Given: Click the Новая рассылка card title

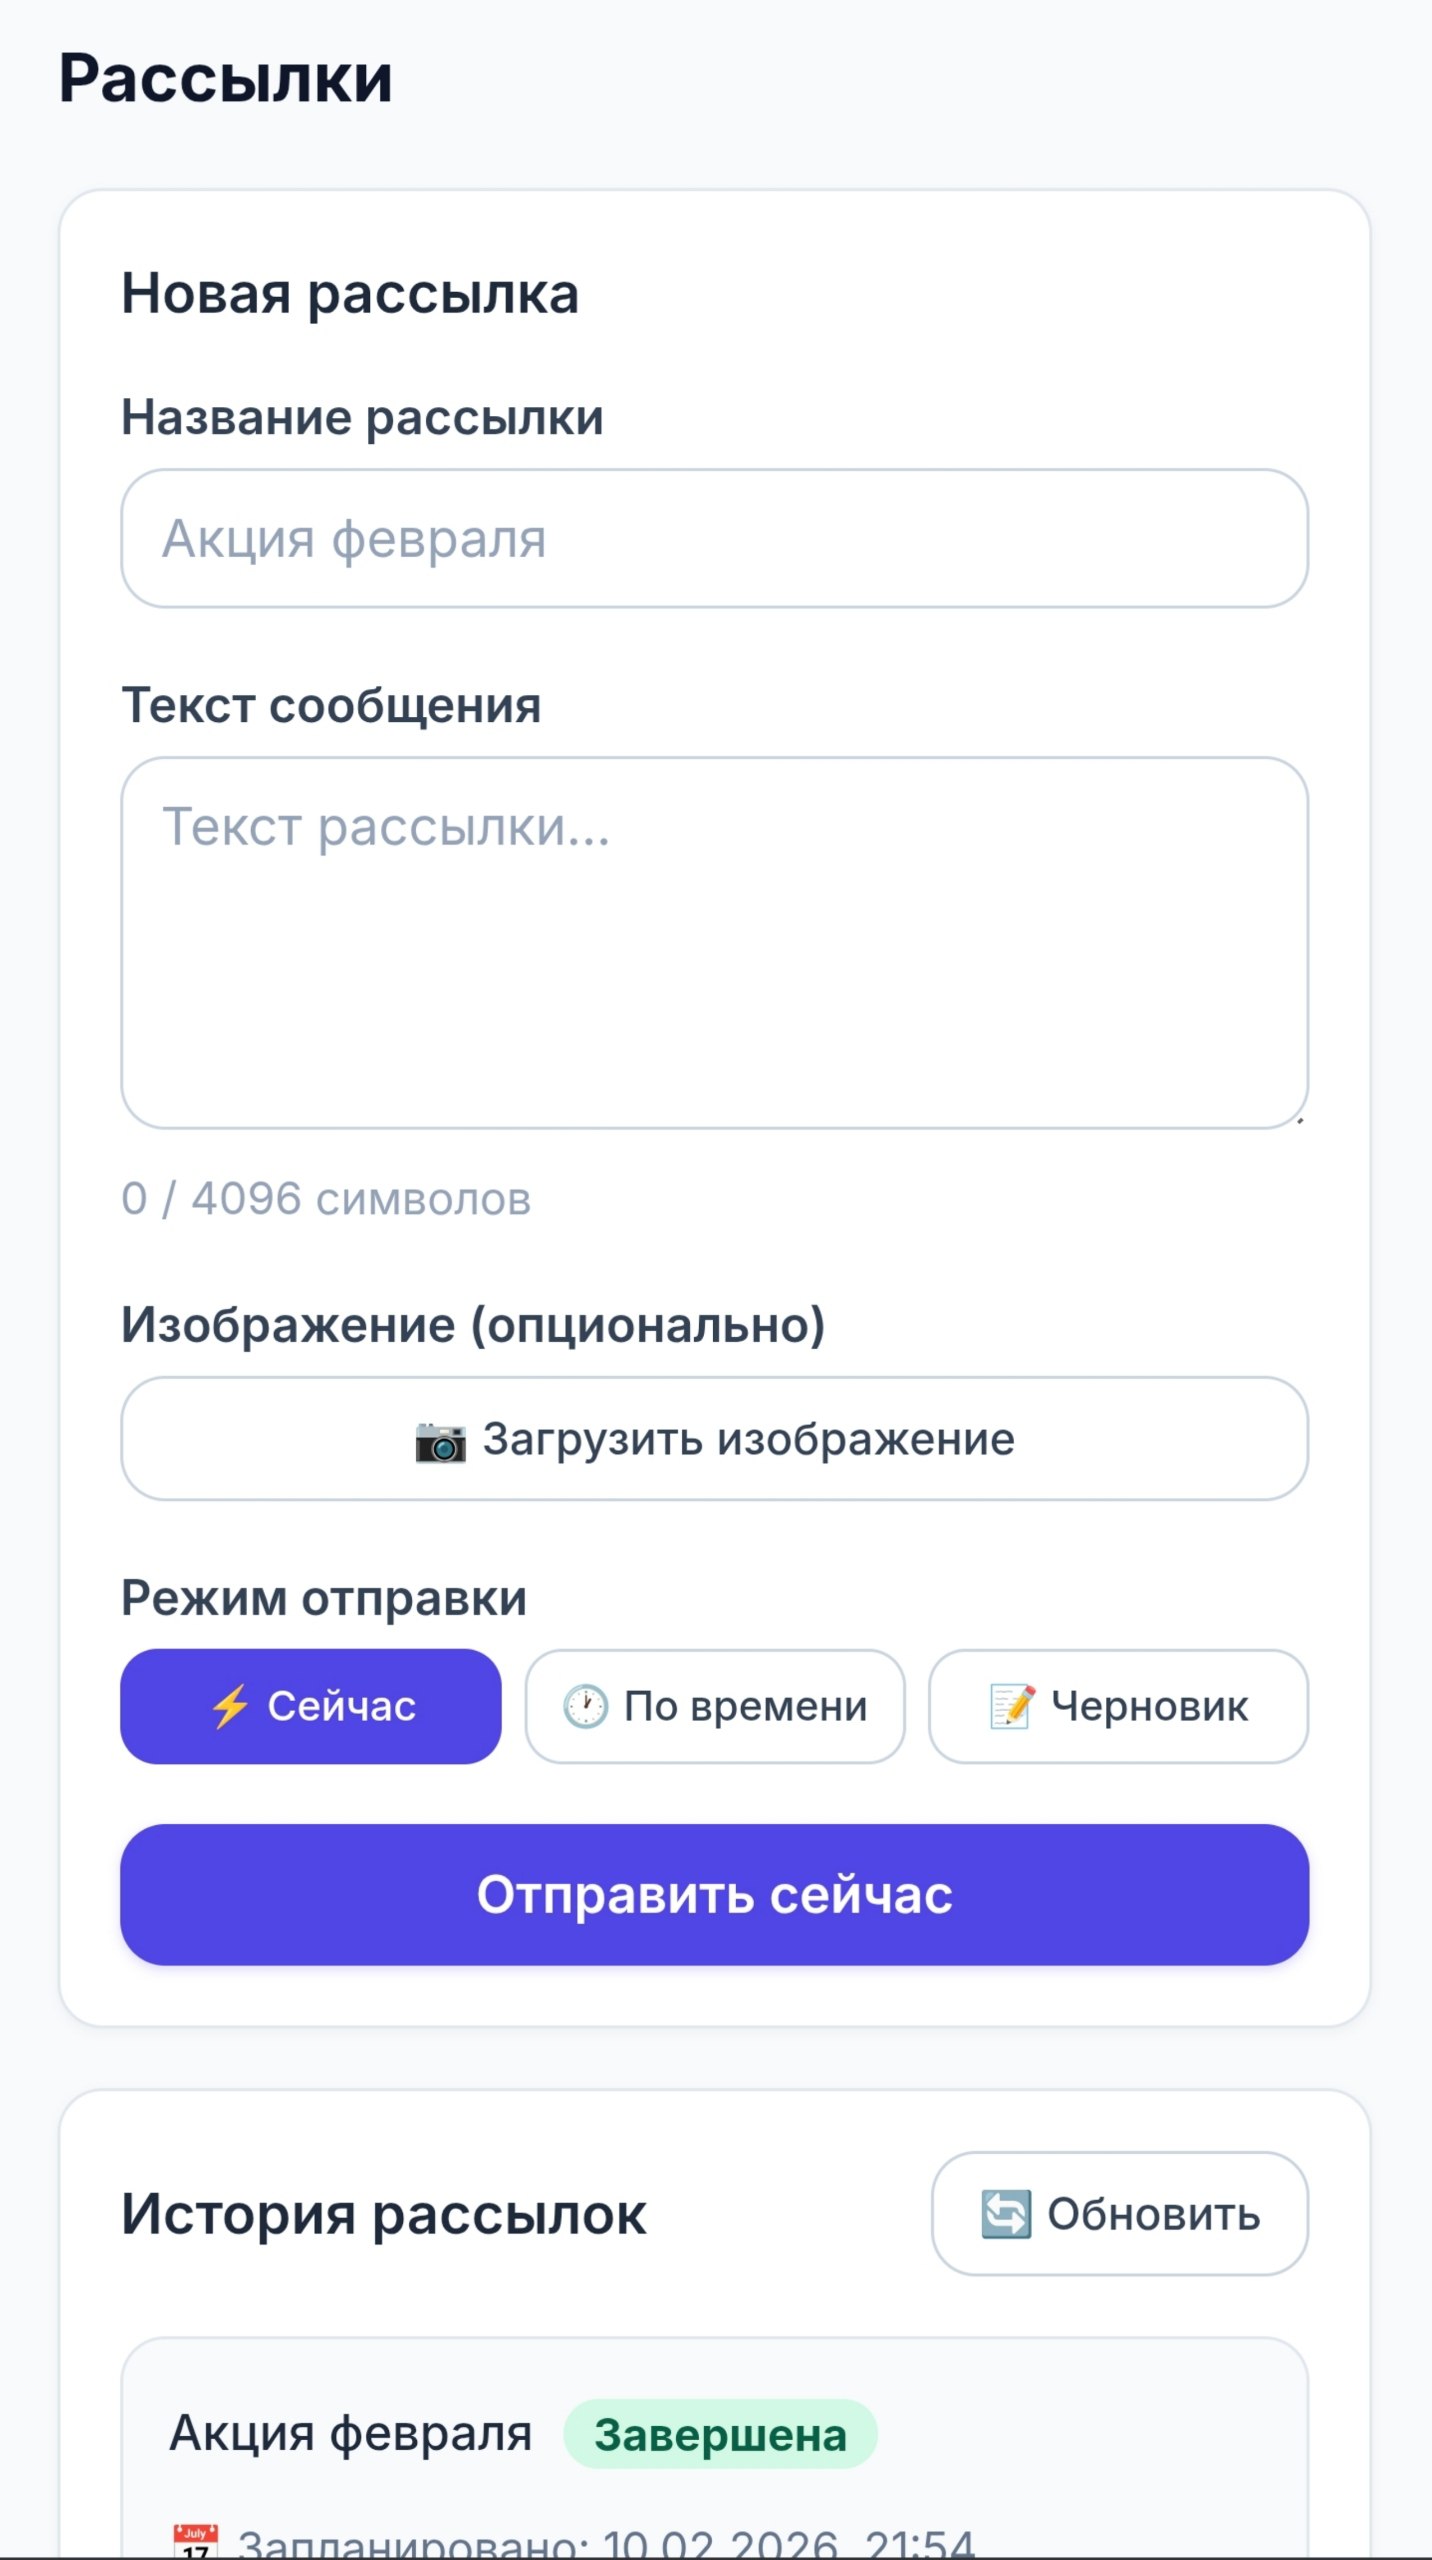Looking at the screenshot, I should (349, 293).
